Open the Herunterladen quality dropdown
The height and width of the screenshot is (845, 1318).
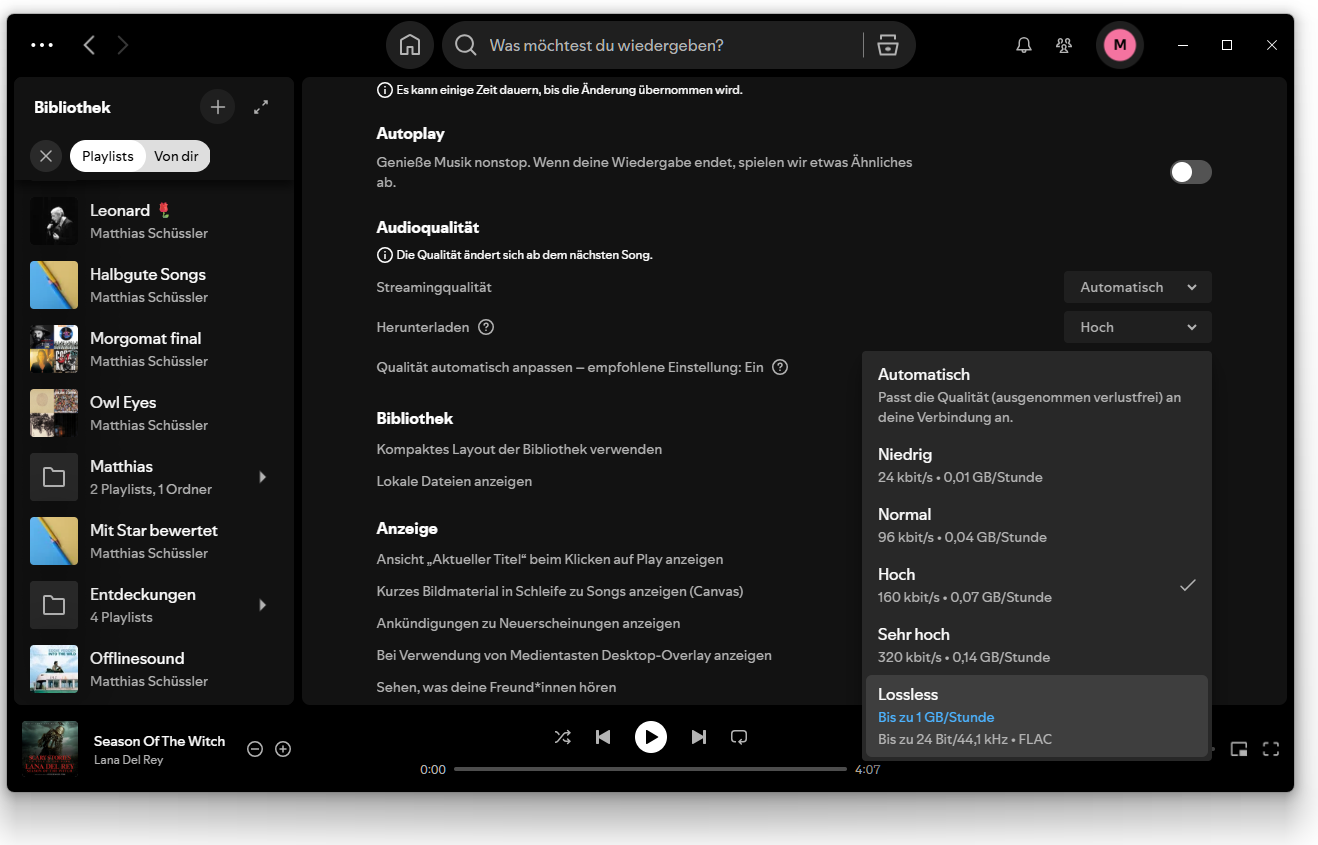point(1137,327)
